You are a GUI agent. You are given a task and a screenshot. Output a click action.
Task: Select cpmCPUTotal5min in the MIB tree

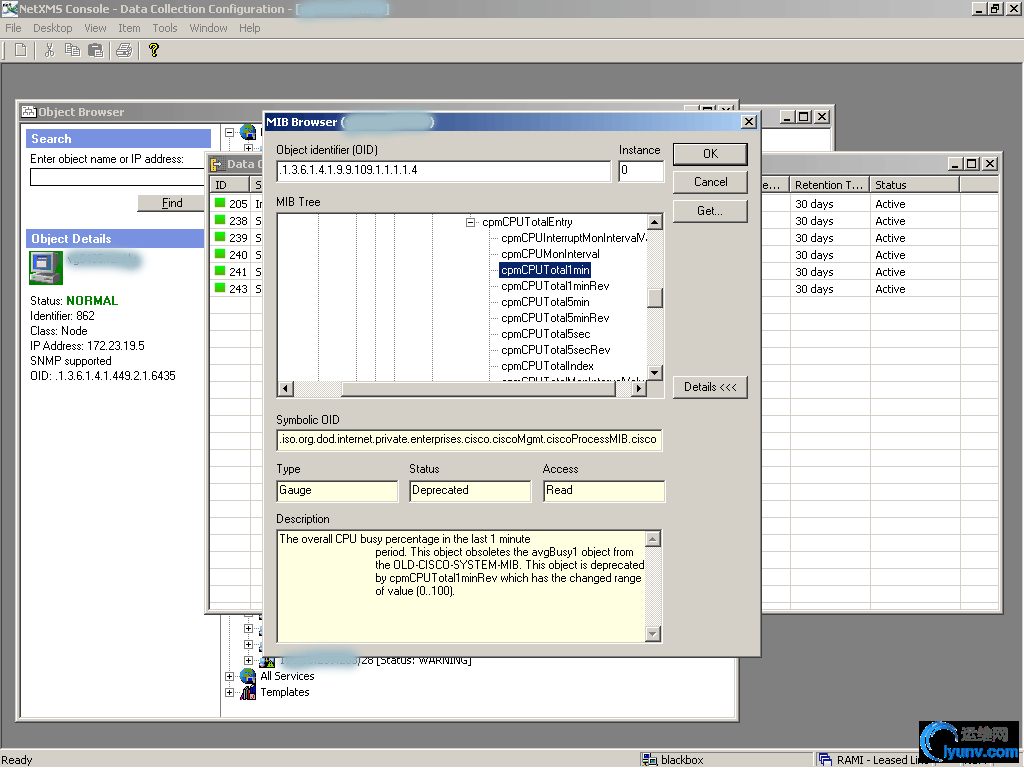point(545,302)
